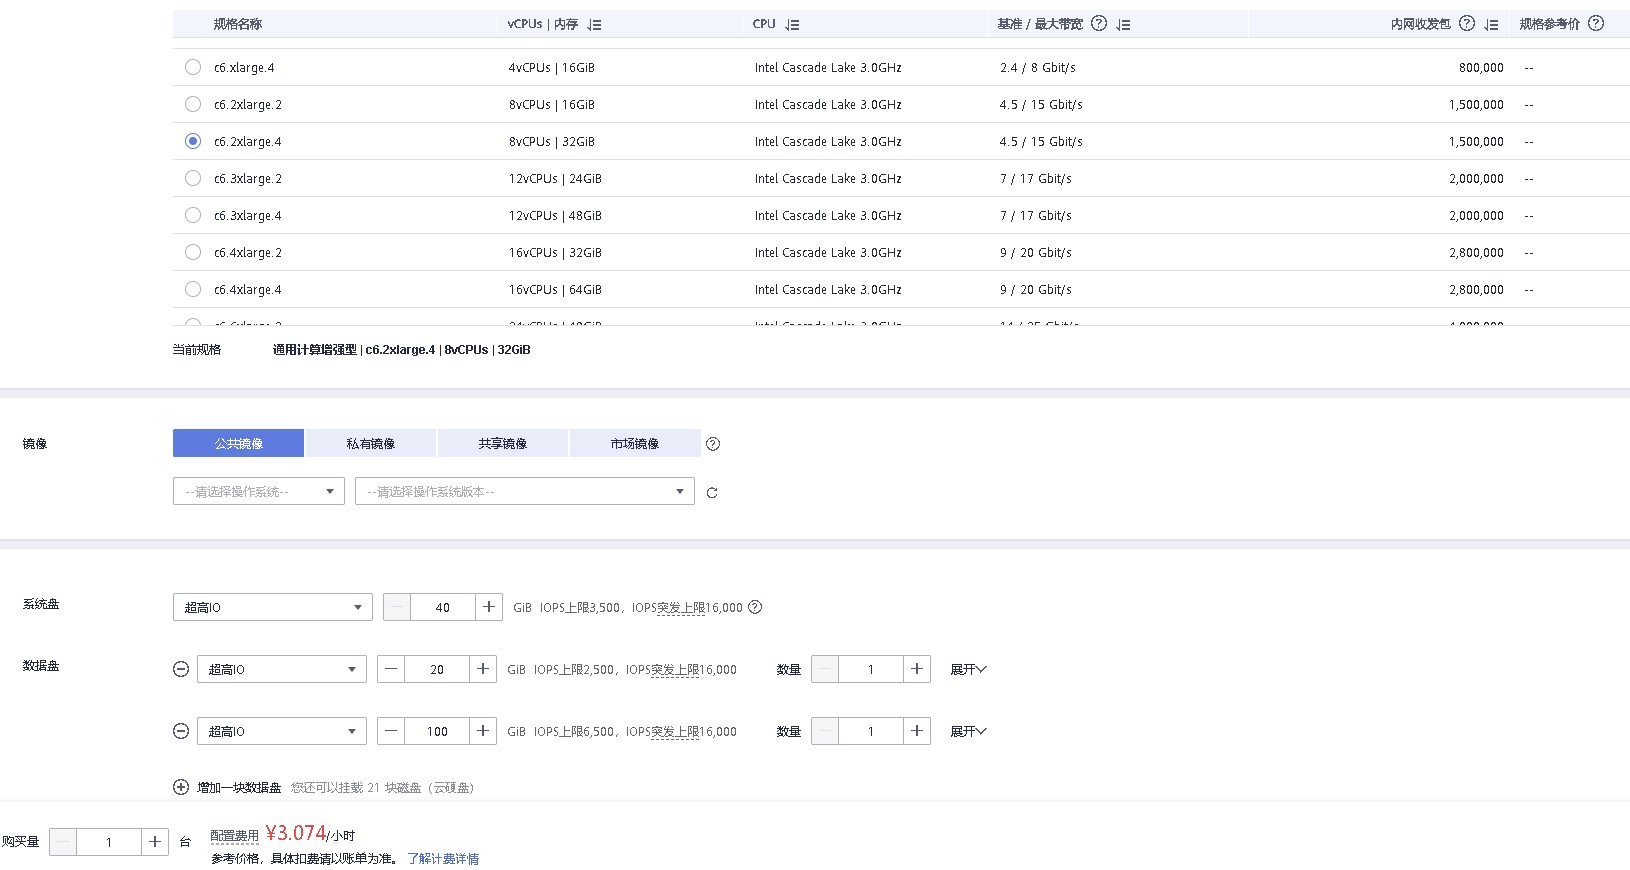Click 20 GiB data disk size field

click(x=437, y=669)
